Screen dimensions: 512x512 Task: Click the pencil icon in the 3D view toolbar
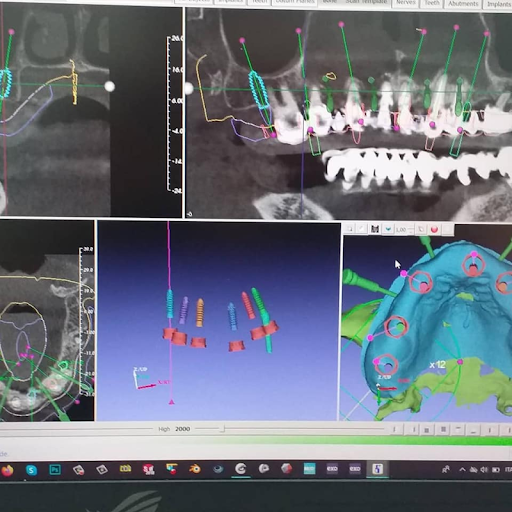click(362, 229)
